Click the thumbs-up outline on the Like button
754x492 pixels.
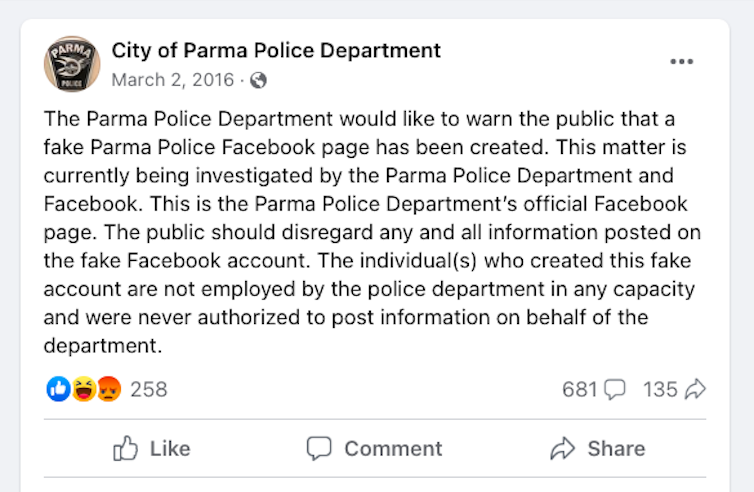(125, 449)
